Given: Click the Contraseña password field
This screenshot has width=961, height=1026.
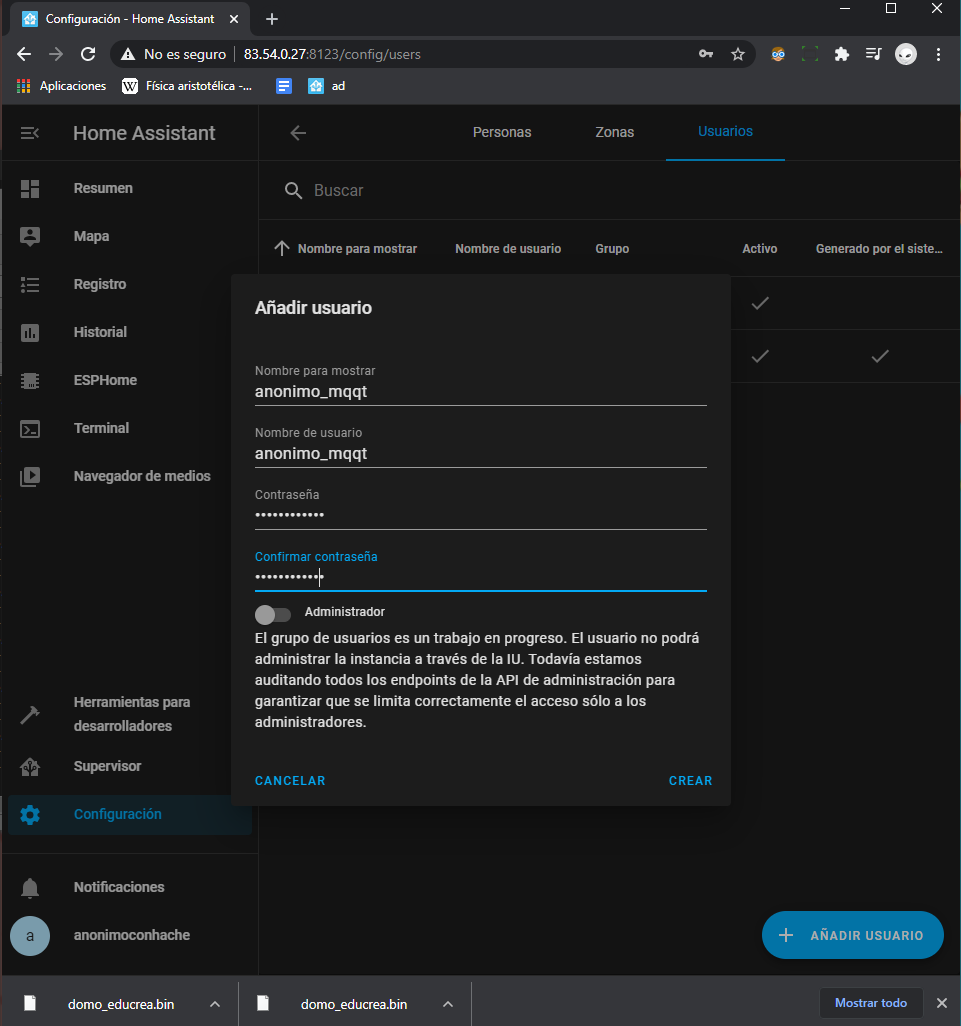Looking at the screenshot, I should point(480,515).
